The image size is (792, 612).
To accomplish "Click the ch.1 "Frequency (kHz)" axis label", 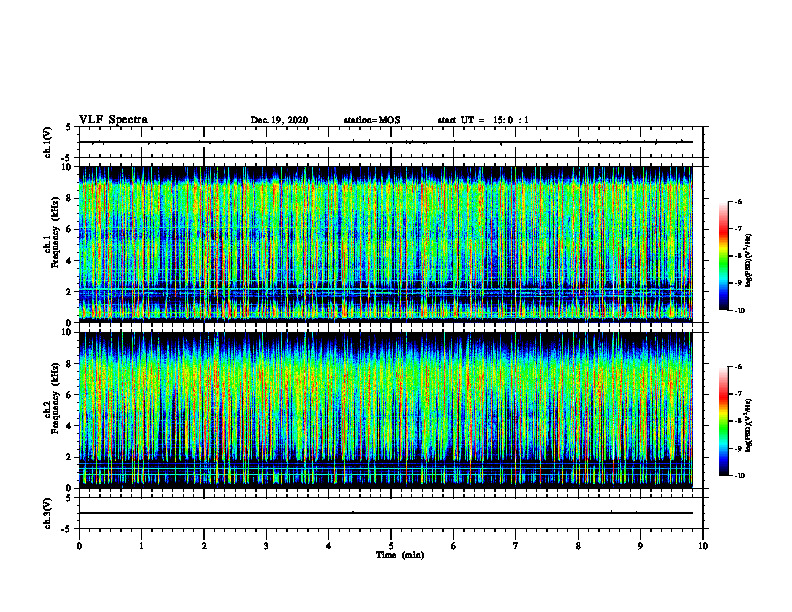I will coord(56,233).
